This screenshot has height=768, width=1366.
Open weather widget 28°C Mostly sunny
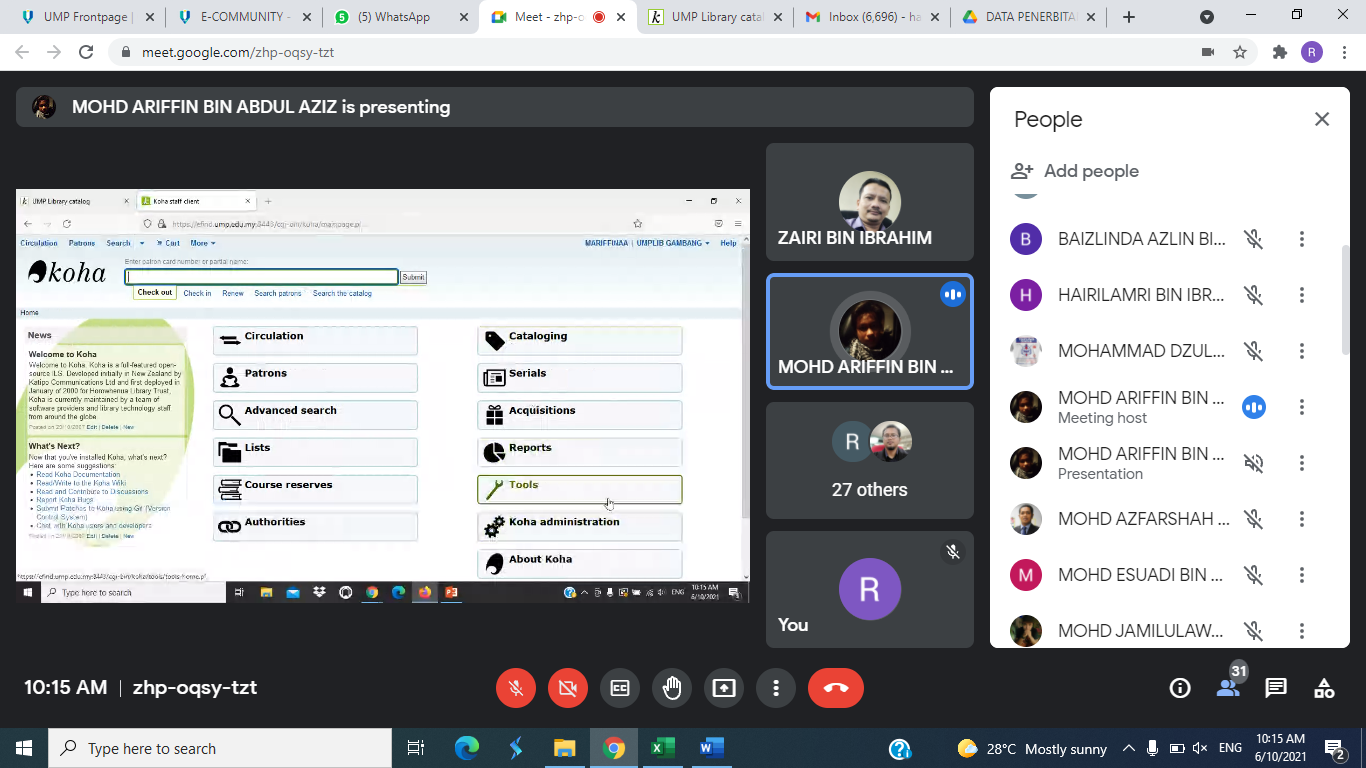(x=1031, y=748)
